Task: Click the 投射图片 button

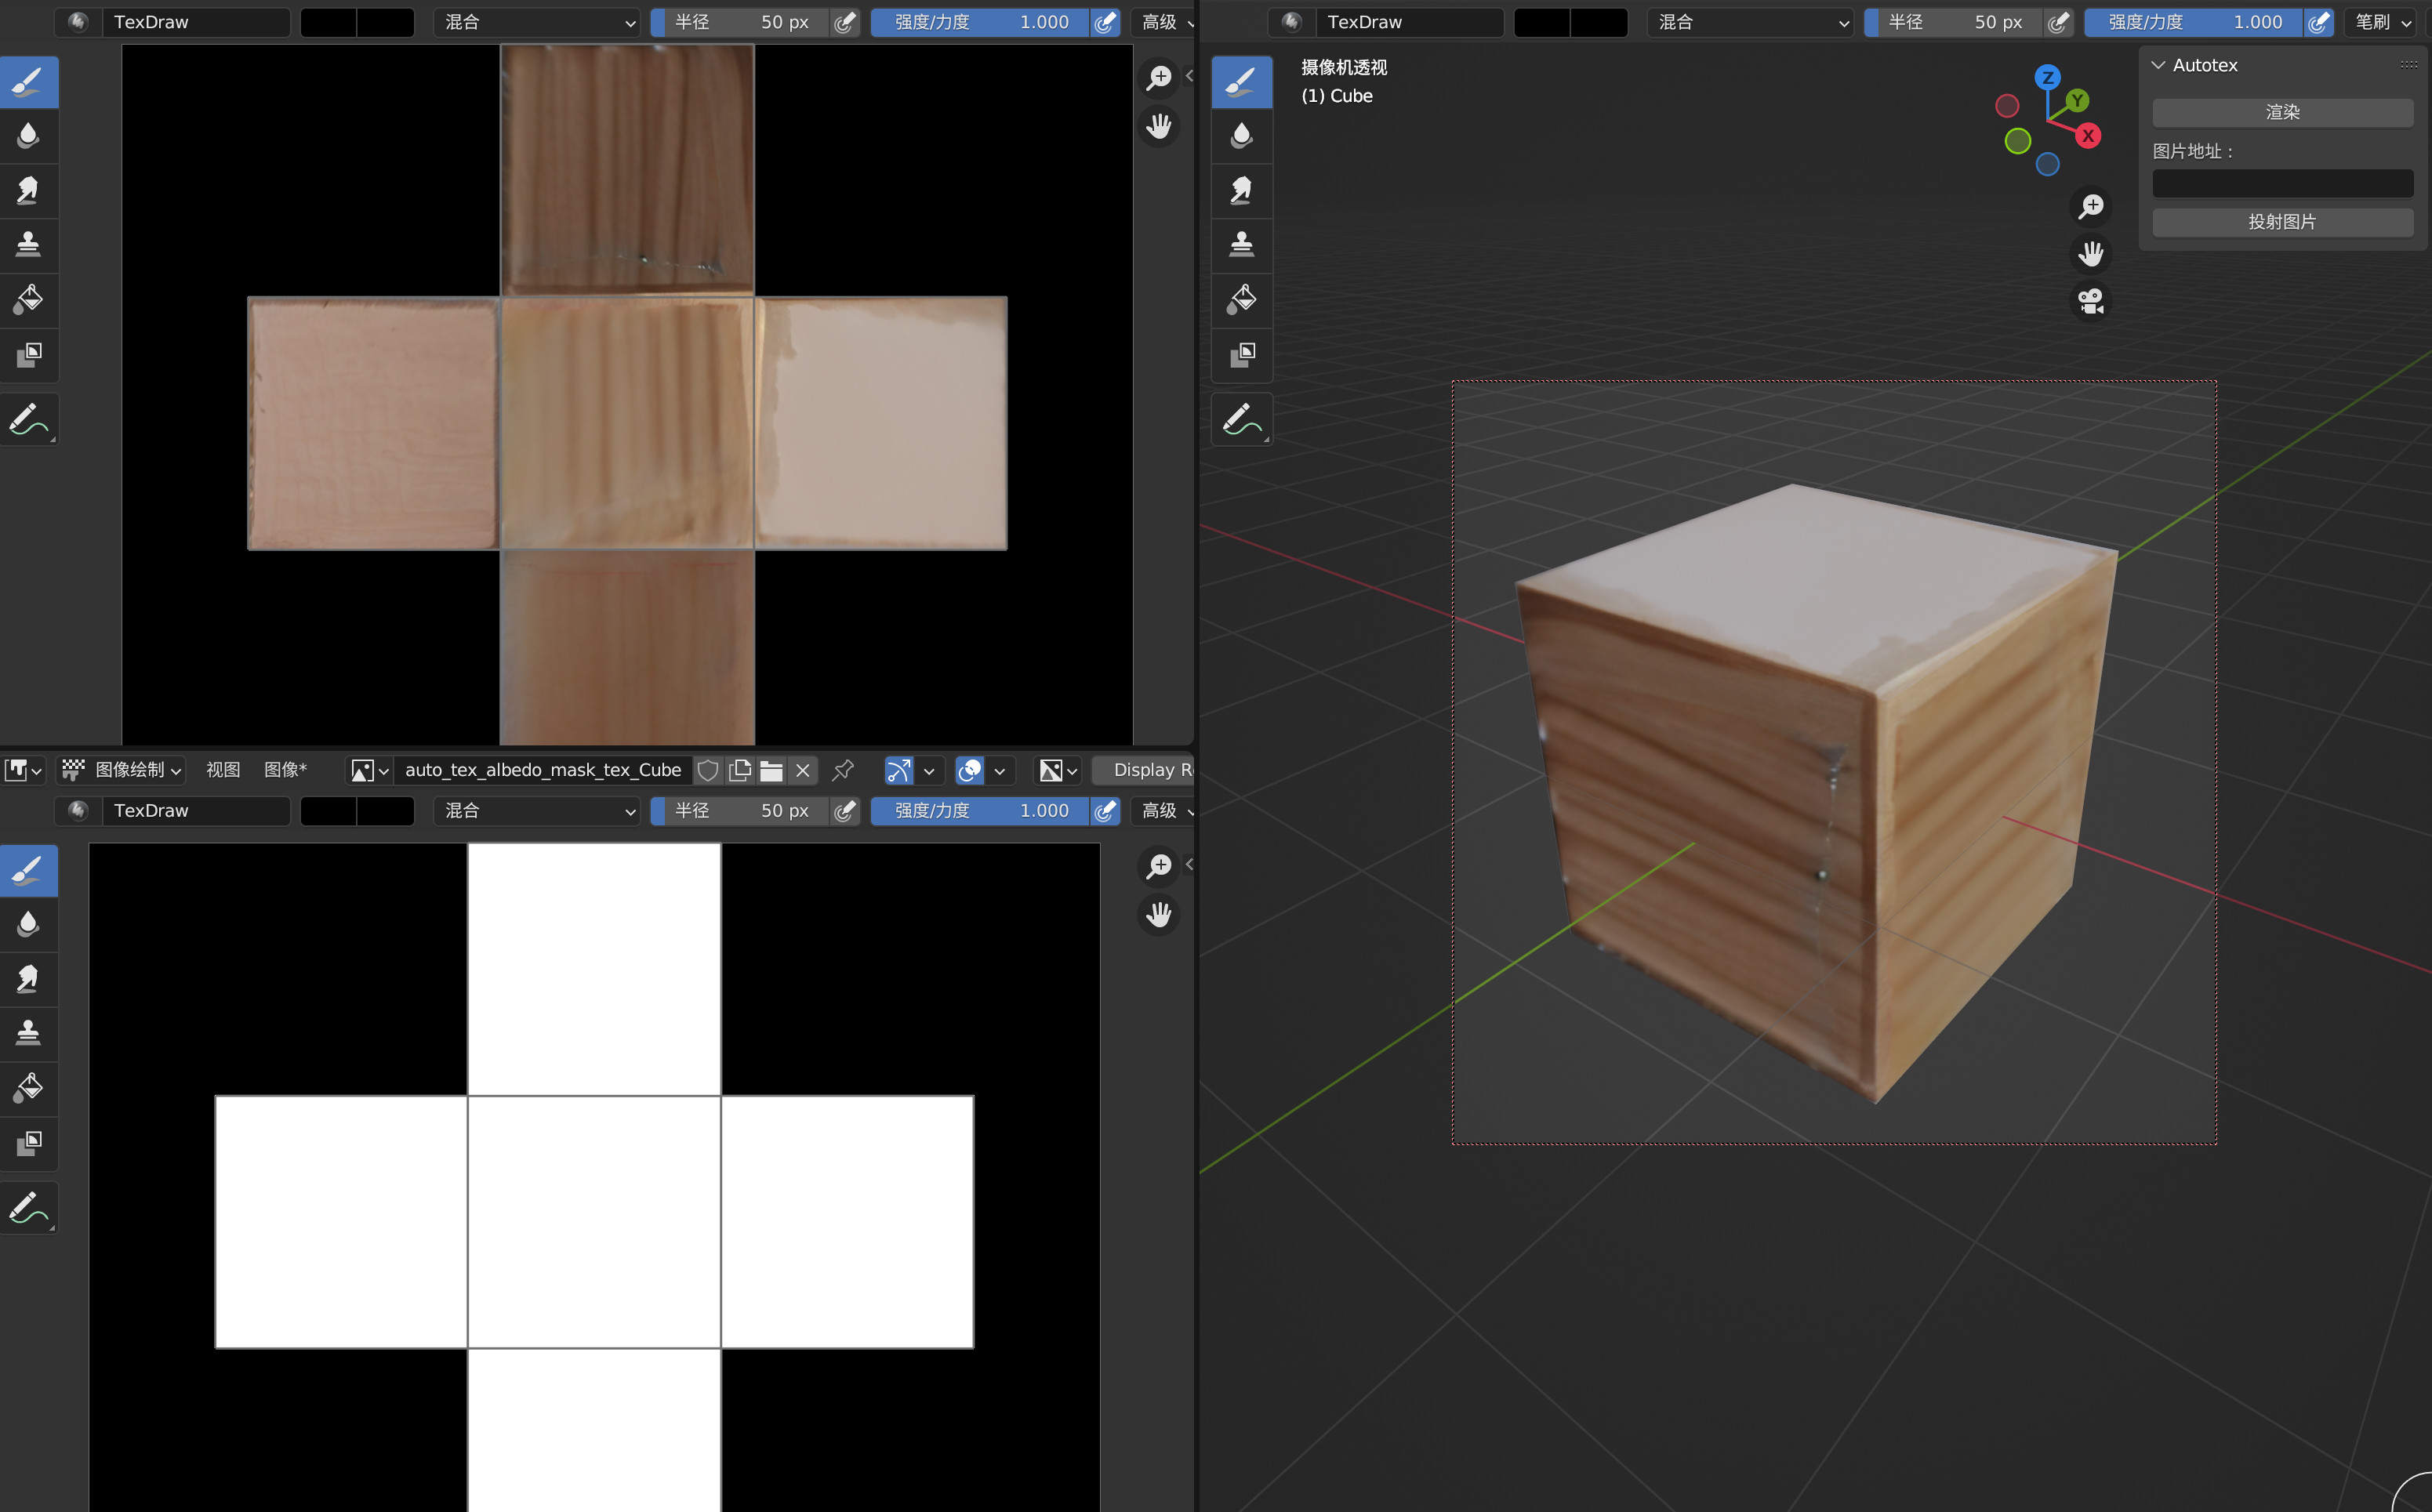Action: [2282, 222]
